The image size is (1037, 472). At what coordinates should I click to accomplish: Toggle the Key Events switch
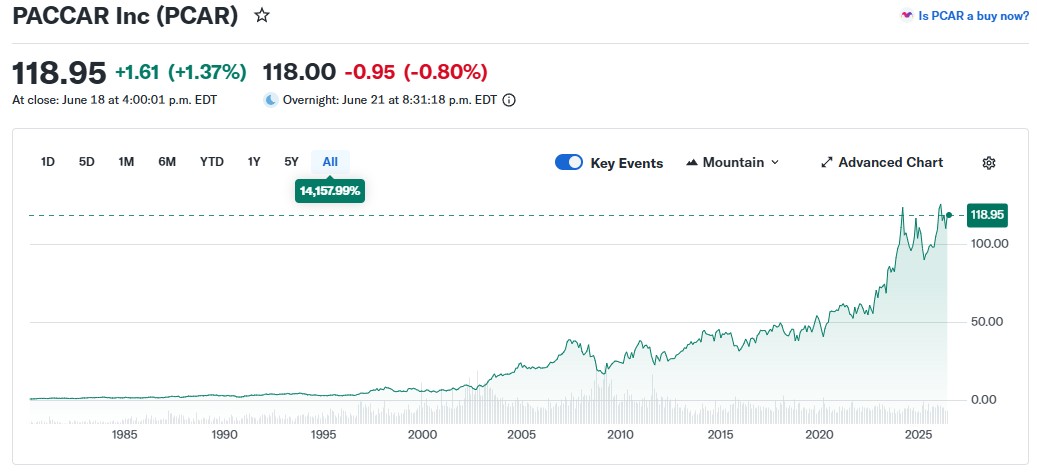pyautogui.click(x=569, y=163)
